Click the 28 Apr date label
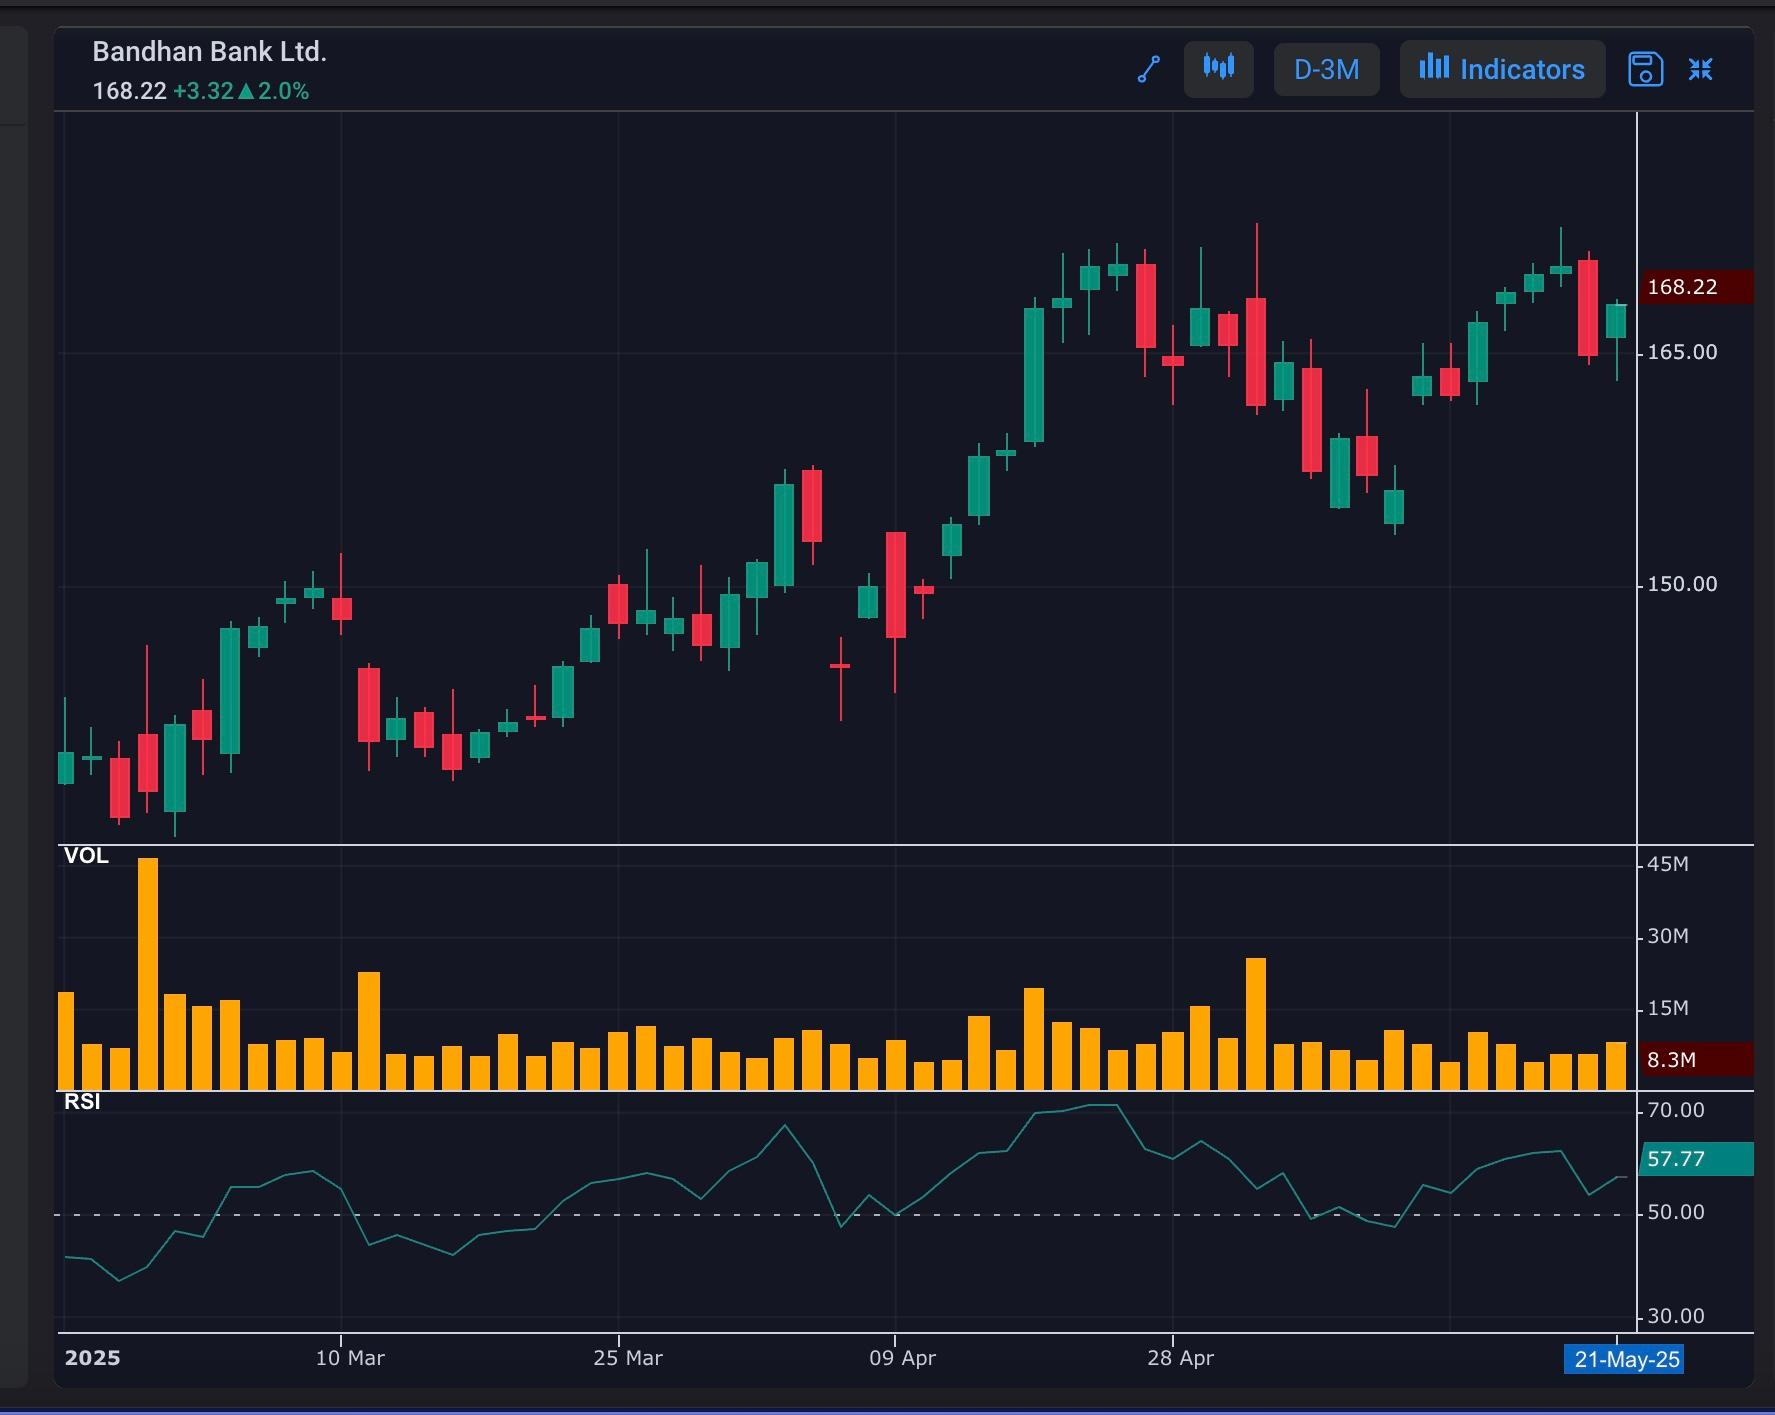This screenshot has height=1415, width=1775. pos(1181,1358)
